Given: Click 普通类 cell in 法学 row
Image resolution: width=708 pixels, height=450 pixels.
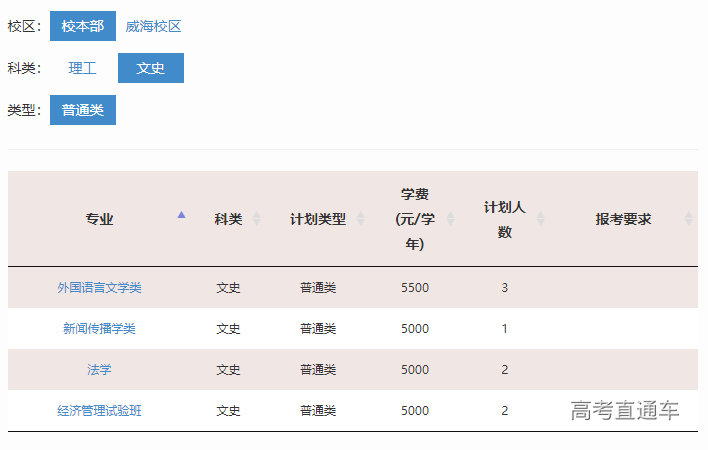Looking at the screenshot, I should point(318,370).
